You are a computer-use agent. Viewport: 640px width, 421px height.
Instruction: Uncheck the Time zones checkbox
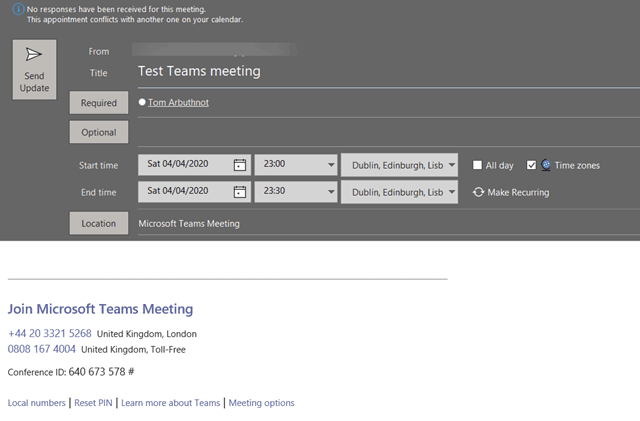pos(531,165)
